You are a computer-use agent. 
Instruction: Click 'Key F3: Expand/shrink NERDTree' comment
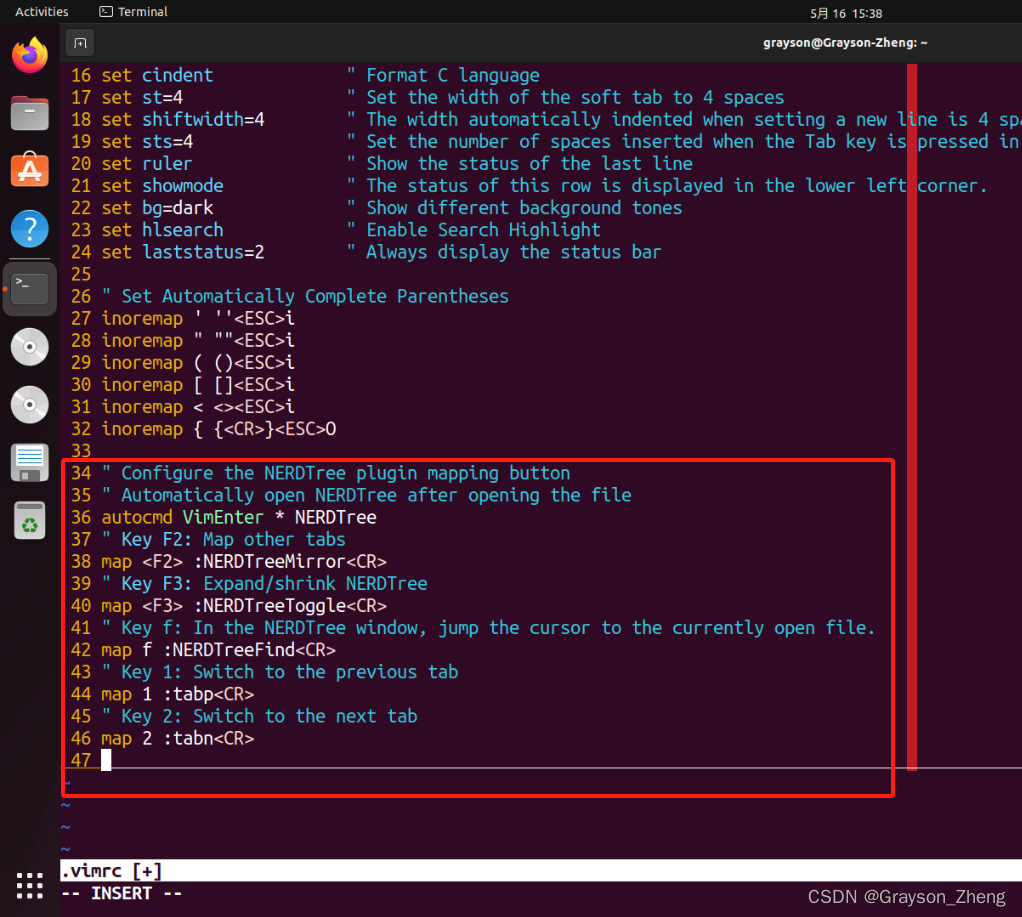click(x=274, y=585)
